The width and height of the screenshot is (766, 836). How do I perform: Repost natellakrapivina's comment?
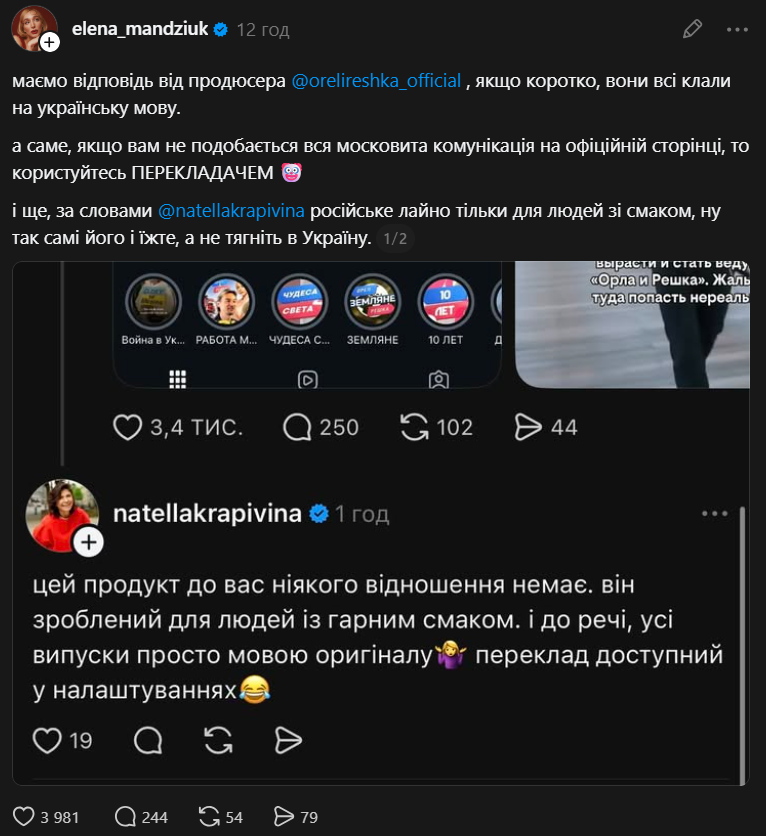pos(218,740)
